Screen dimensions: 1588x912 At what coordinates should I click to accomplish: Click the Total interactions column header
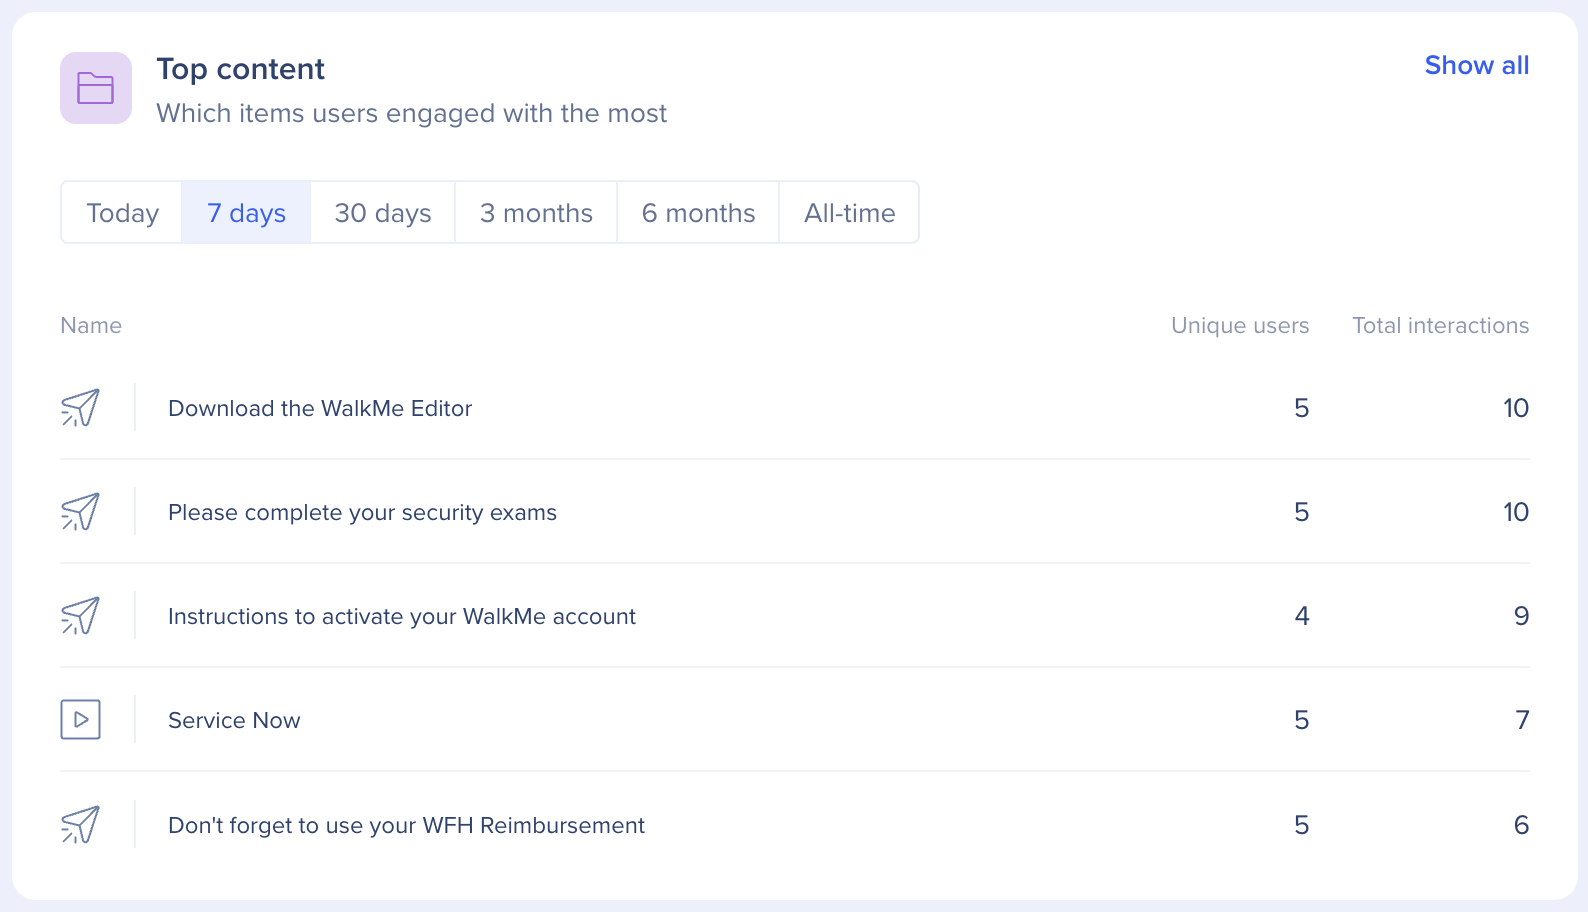pyautogui.click(x=1440, y=326)
